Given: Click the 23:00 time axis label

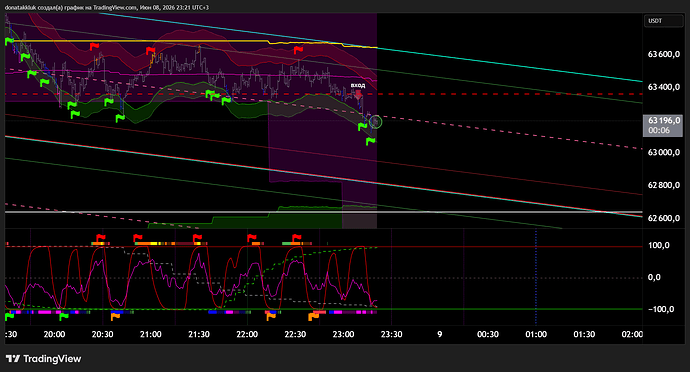Looking at the screenshot, I should click(343, 335).
